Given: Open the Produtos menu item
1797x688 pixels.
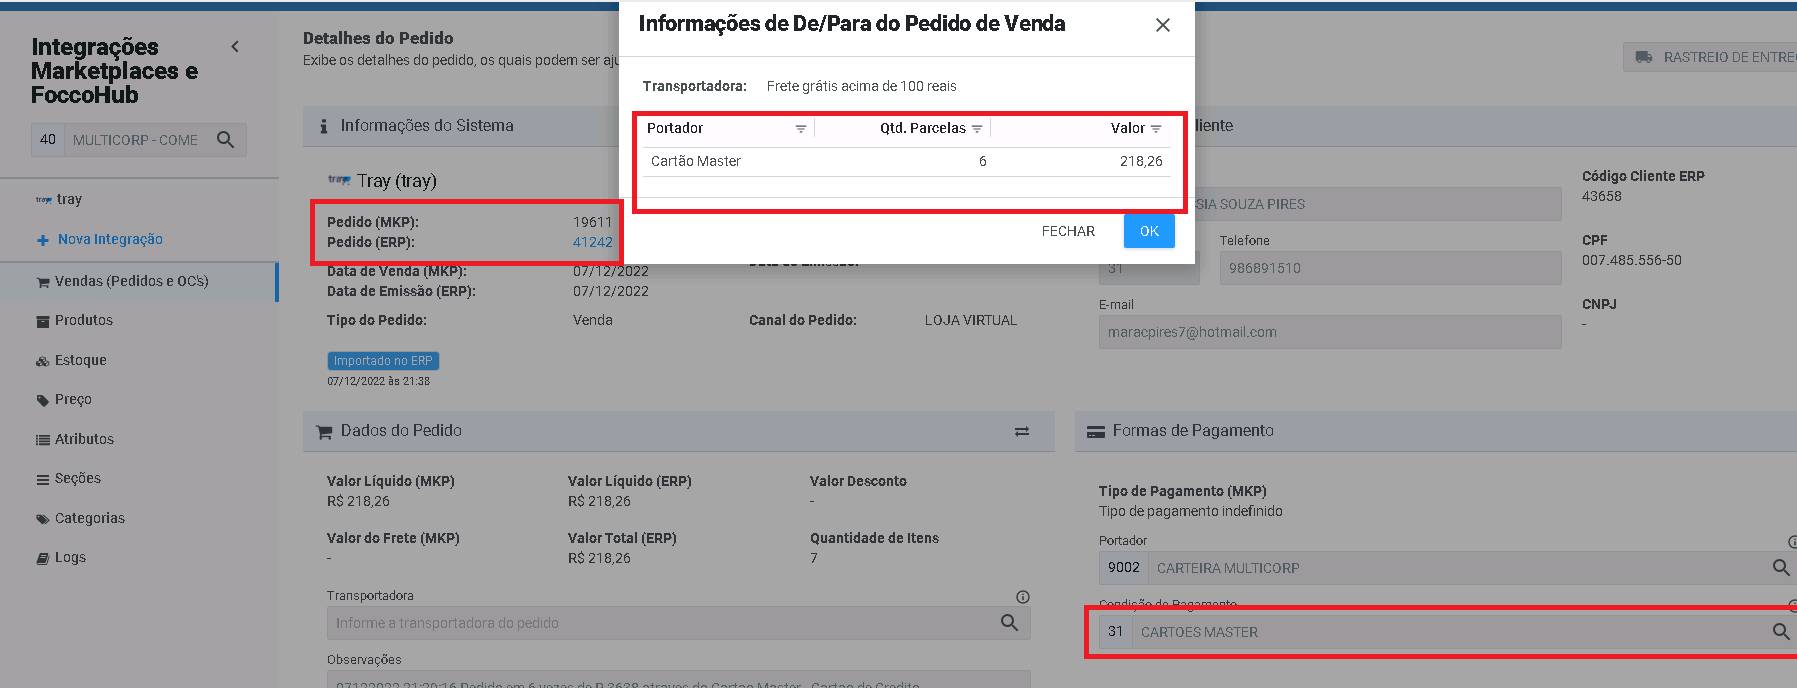Looking at the screenshot, I should click(75, 320).
